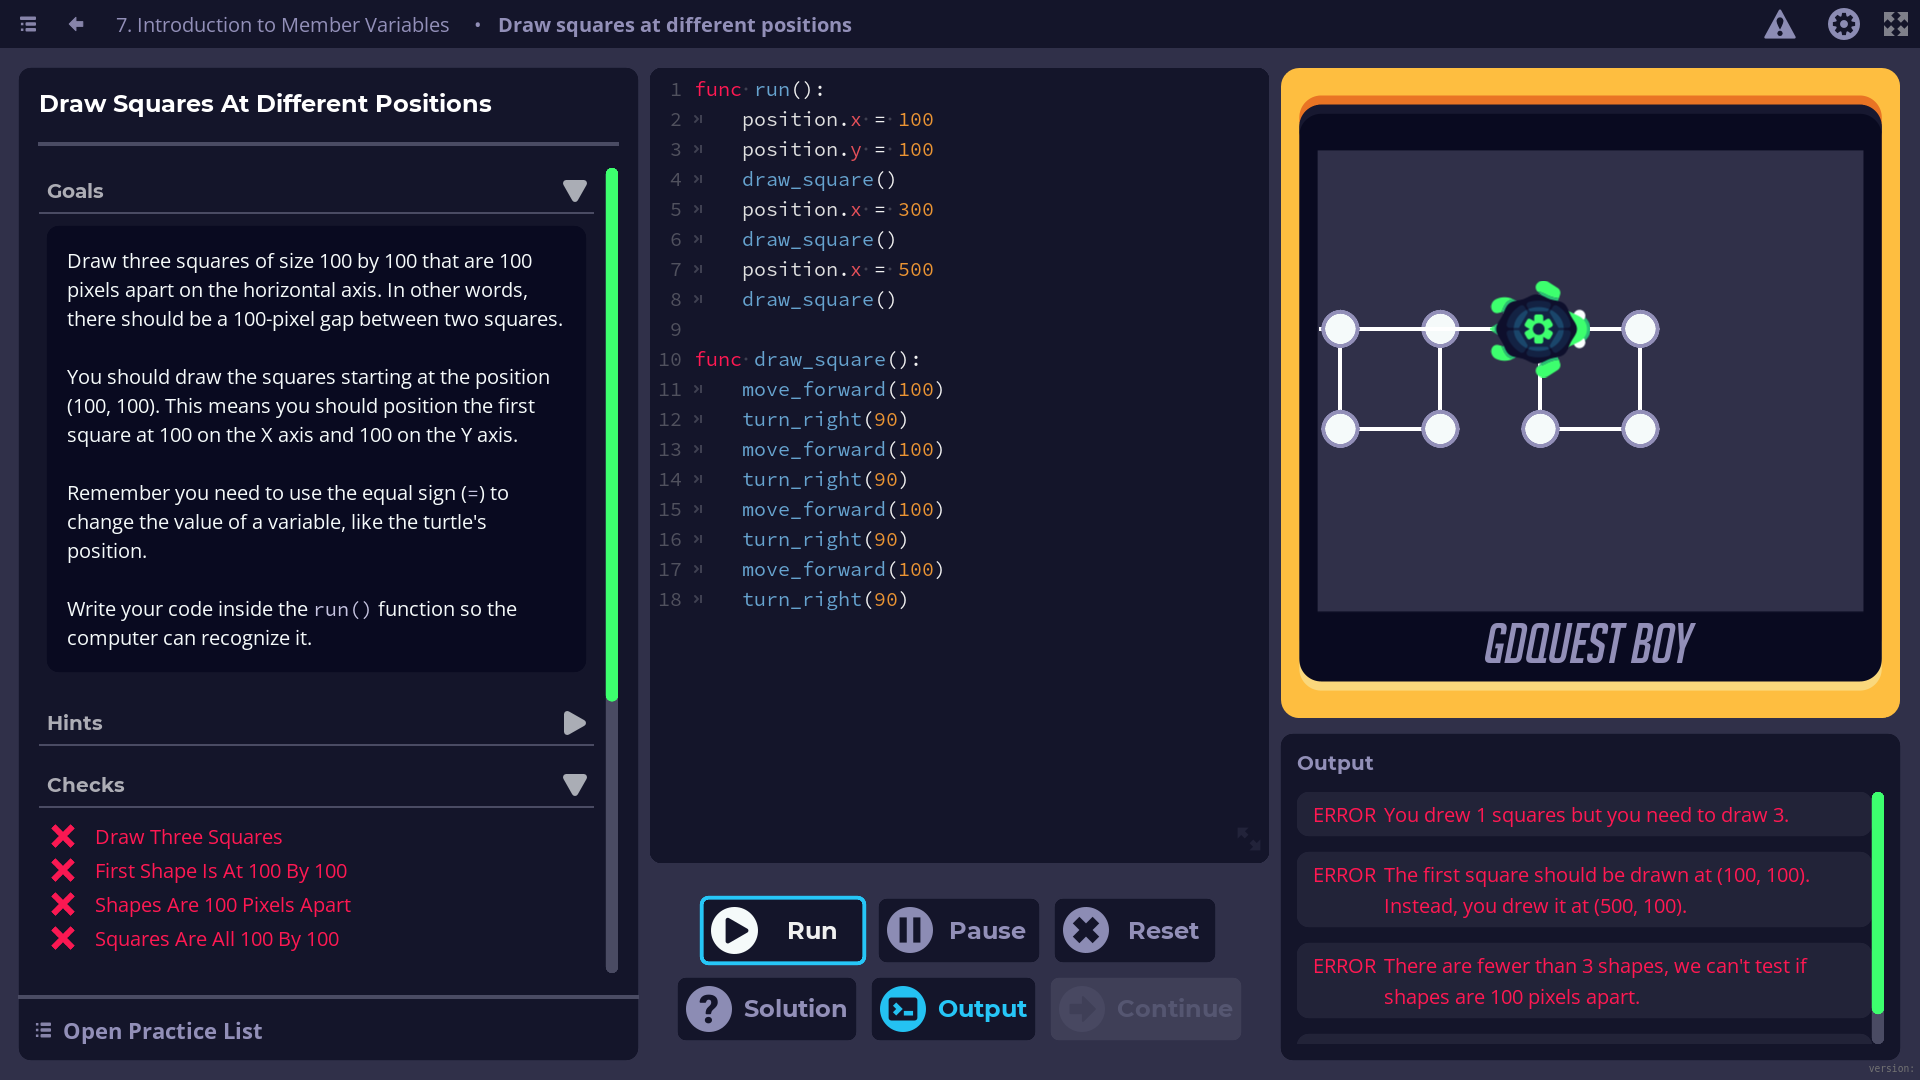1920x1080 pixels.
Task: Open settings gear icon
Action: [x=1843, y=24]
